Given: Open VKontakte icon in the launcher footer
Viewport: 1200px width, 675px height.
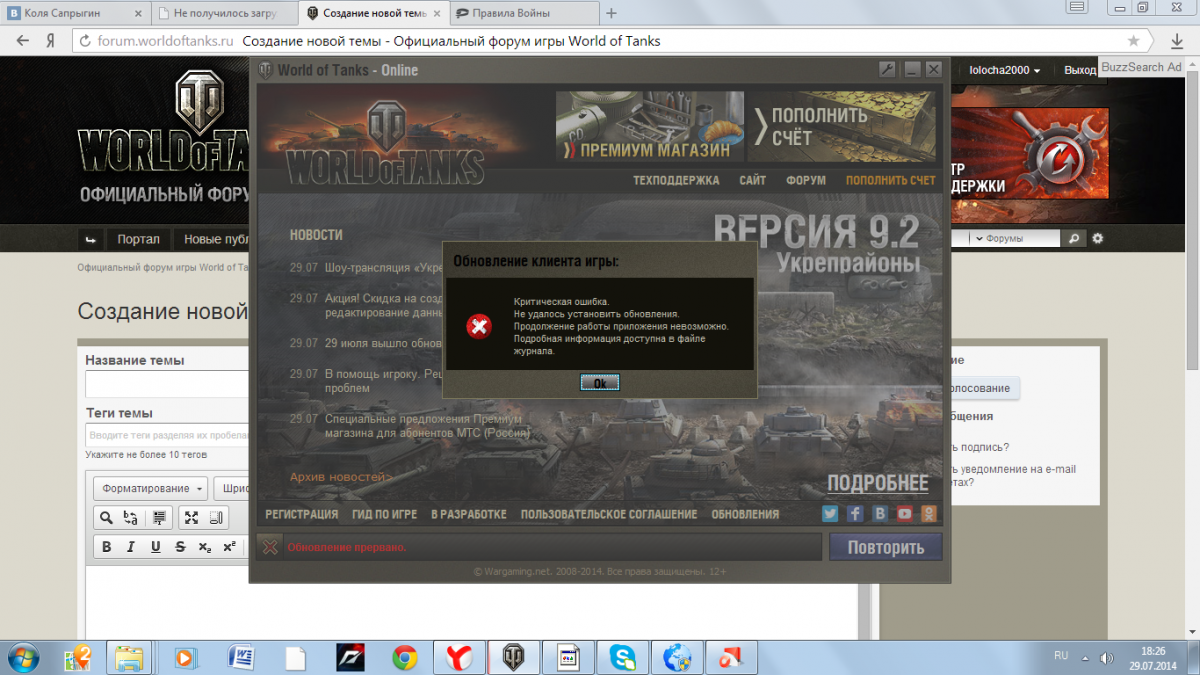Looking at the screenshot, I should [x=880, y=514].
